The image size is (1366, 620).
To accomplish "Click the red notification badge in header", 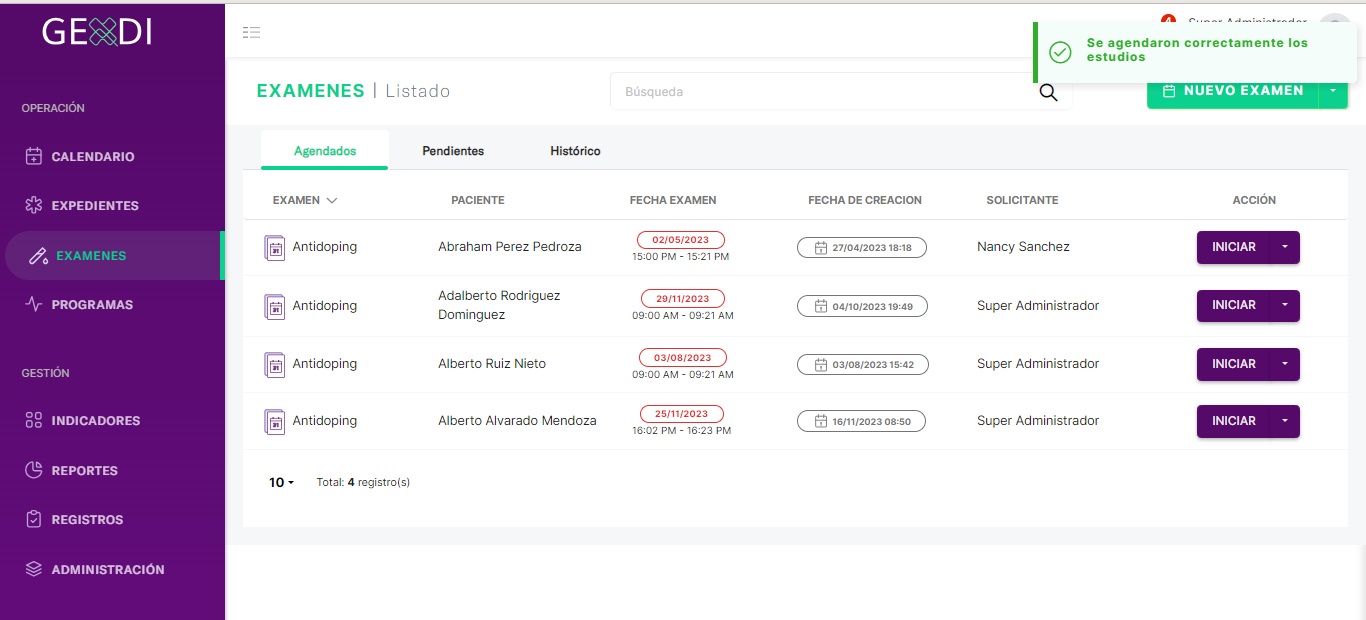I will pyautogui.click(x=1167, y=20).
